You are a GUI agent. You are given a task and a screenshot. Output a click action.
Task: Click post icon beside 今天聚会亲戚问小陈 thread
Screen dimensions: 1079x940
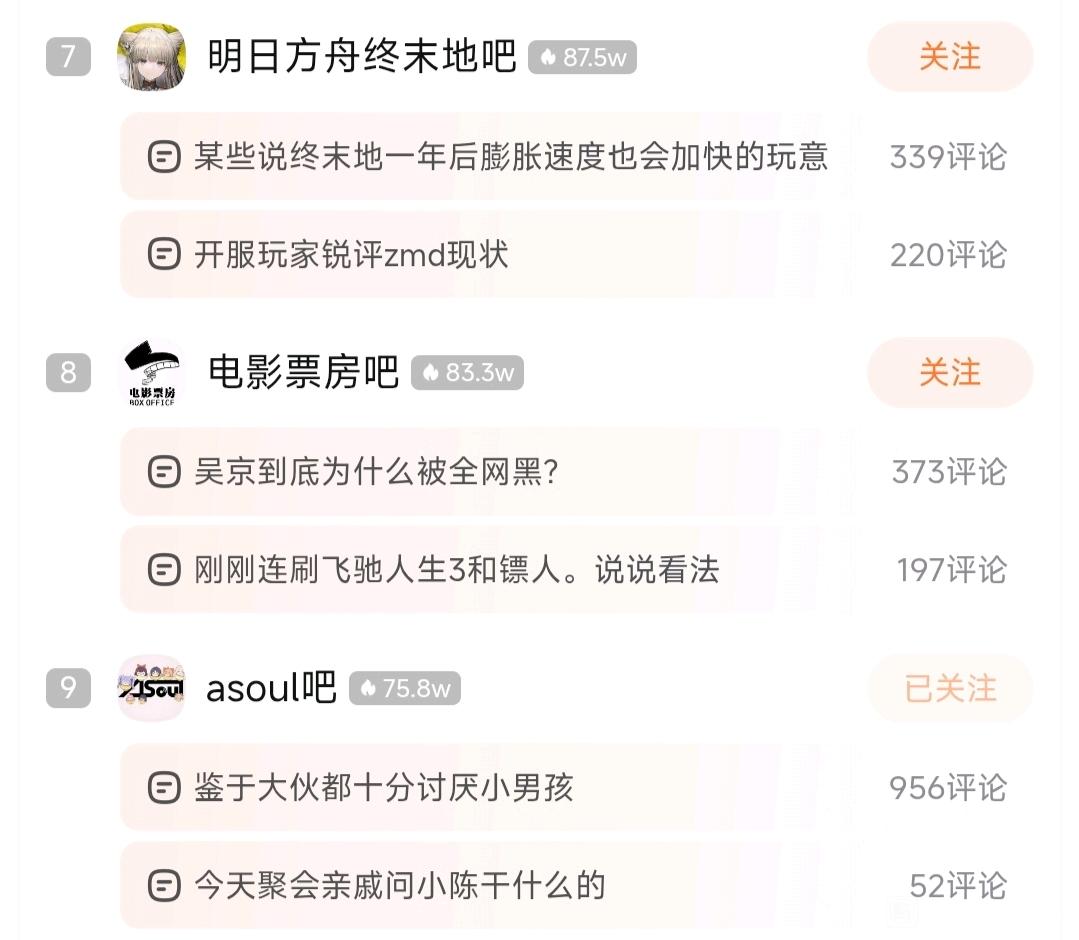coord(164,885)
